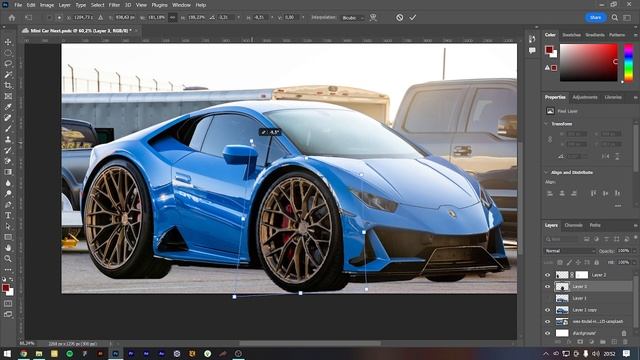Click the Share button
The height and width of the screenshot is (360, 640).
coord(596,18)
